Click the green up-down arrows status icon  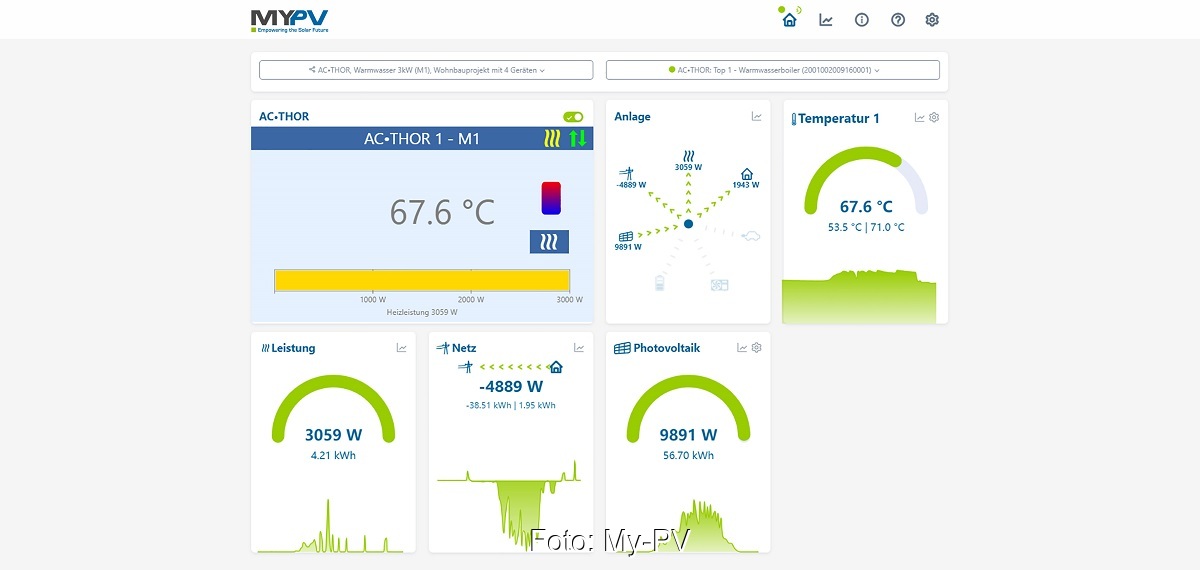click(x=578, y=139)
